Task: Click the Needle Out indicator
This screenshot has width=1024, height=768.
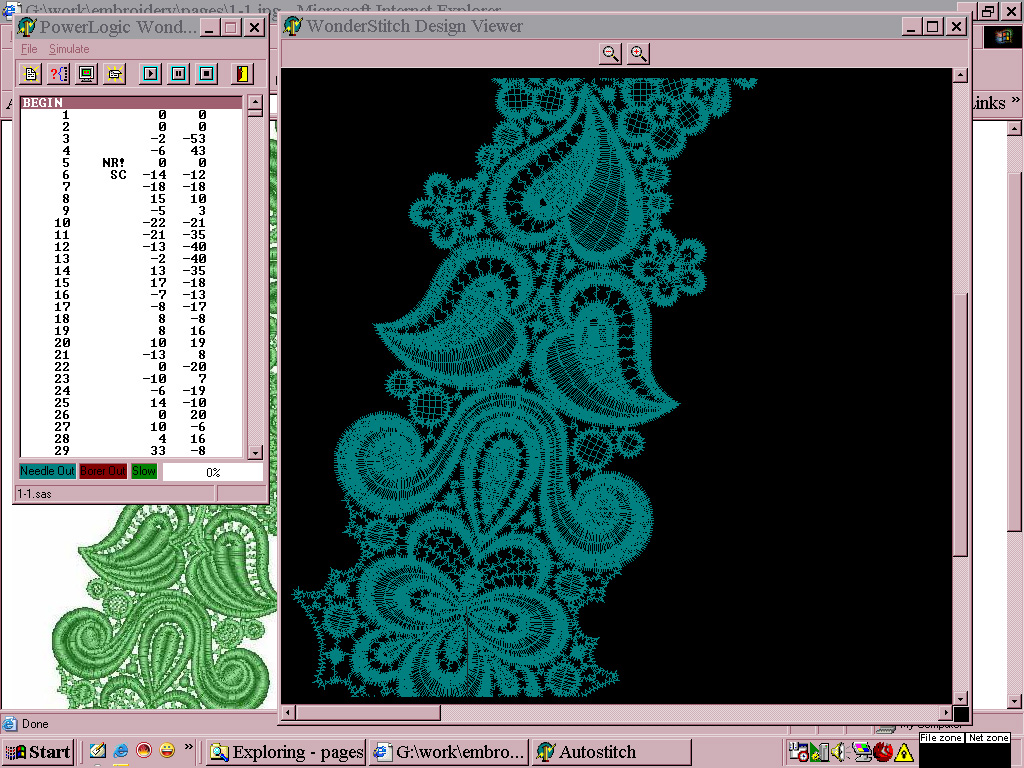Action: (47, 471)
